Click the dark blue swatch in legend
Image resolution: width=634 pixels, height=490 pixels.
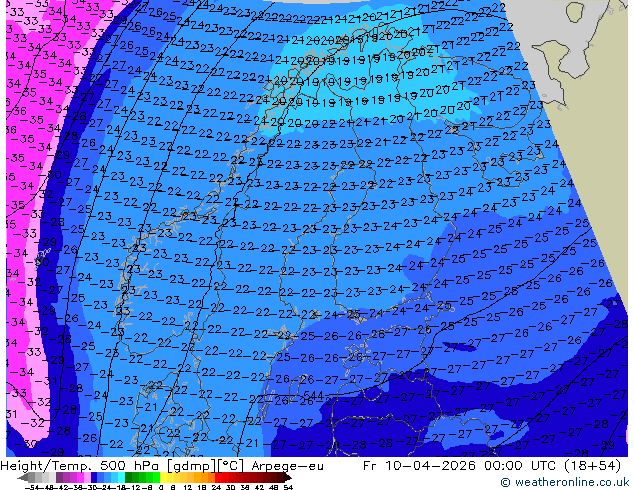(94, 477)
